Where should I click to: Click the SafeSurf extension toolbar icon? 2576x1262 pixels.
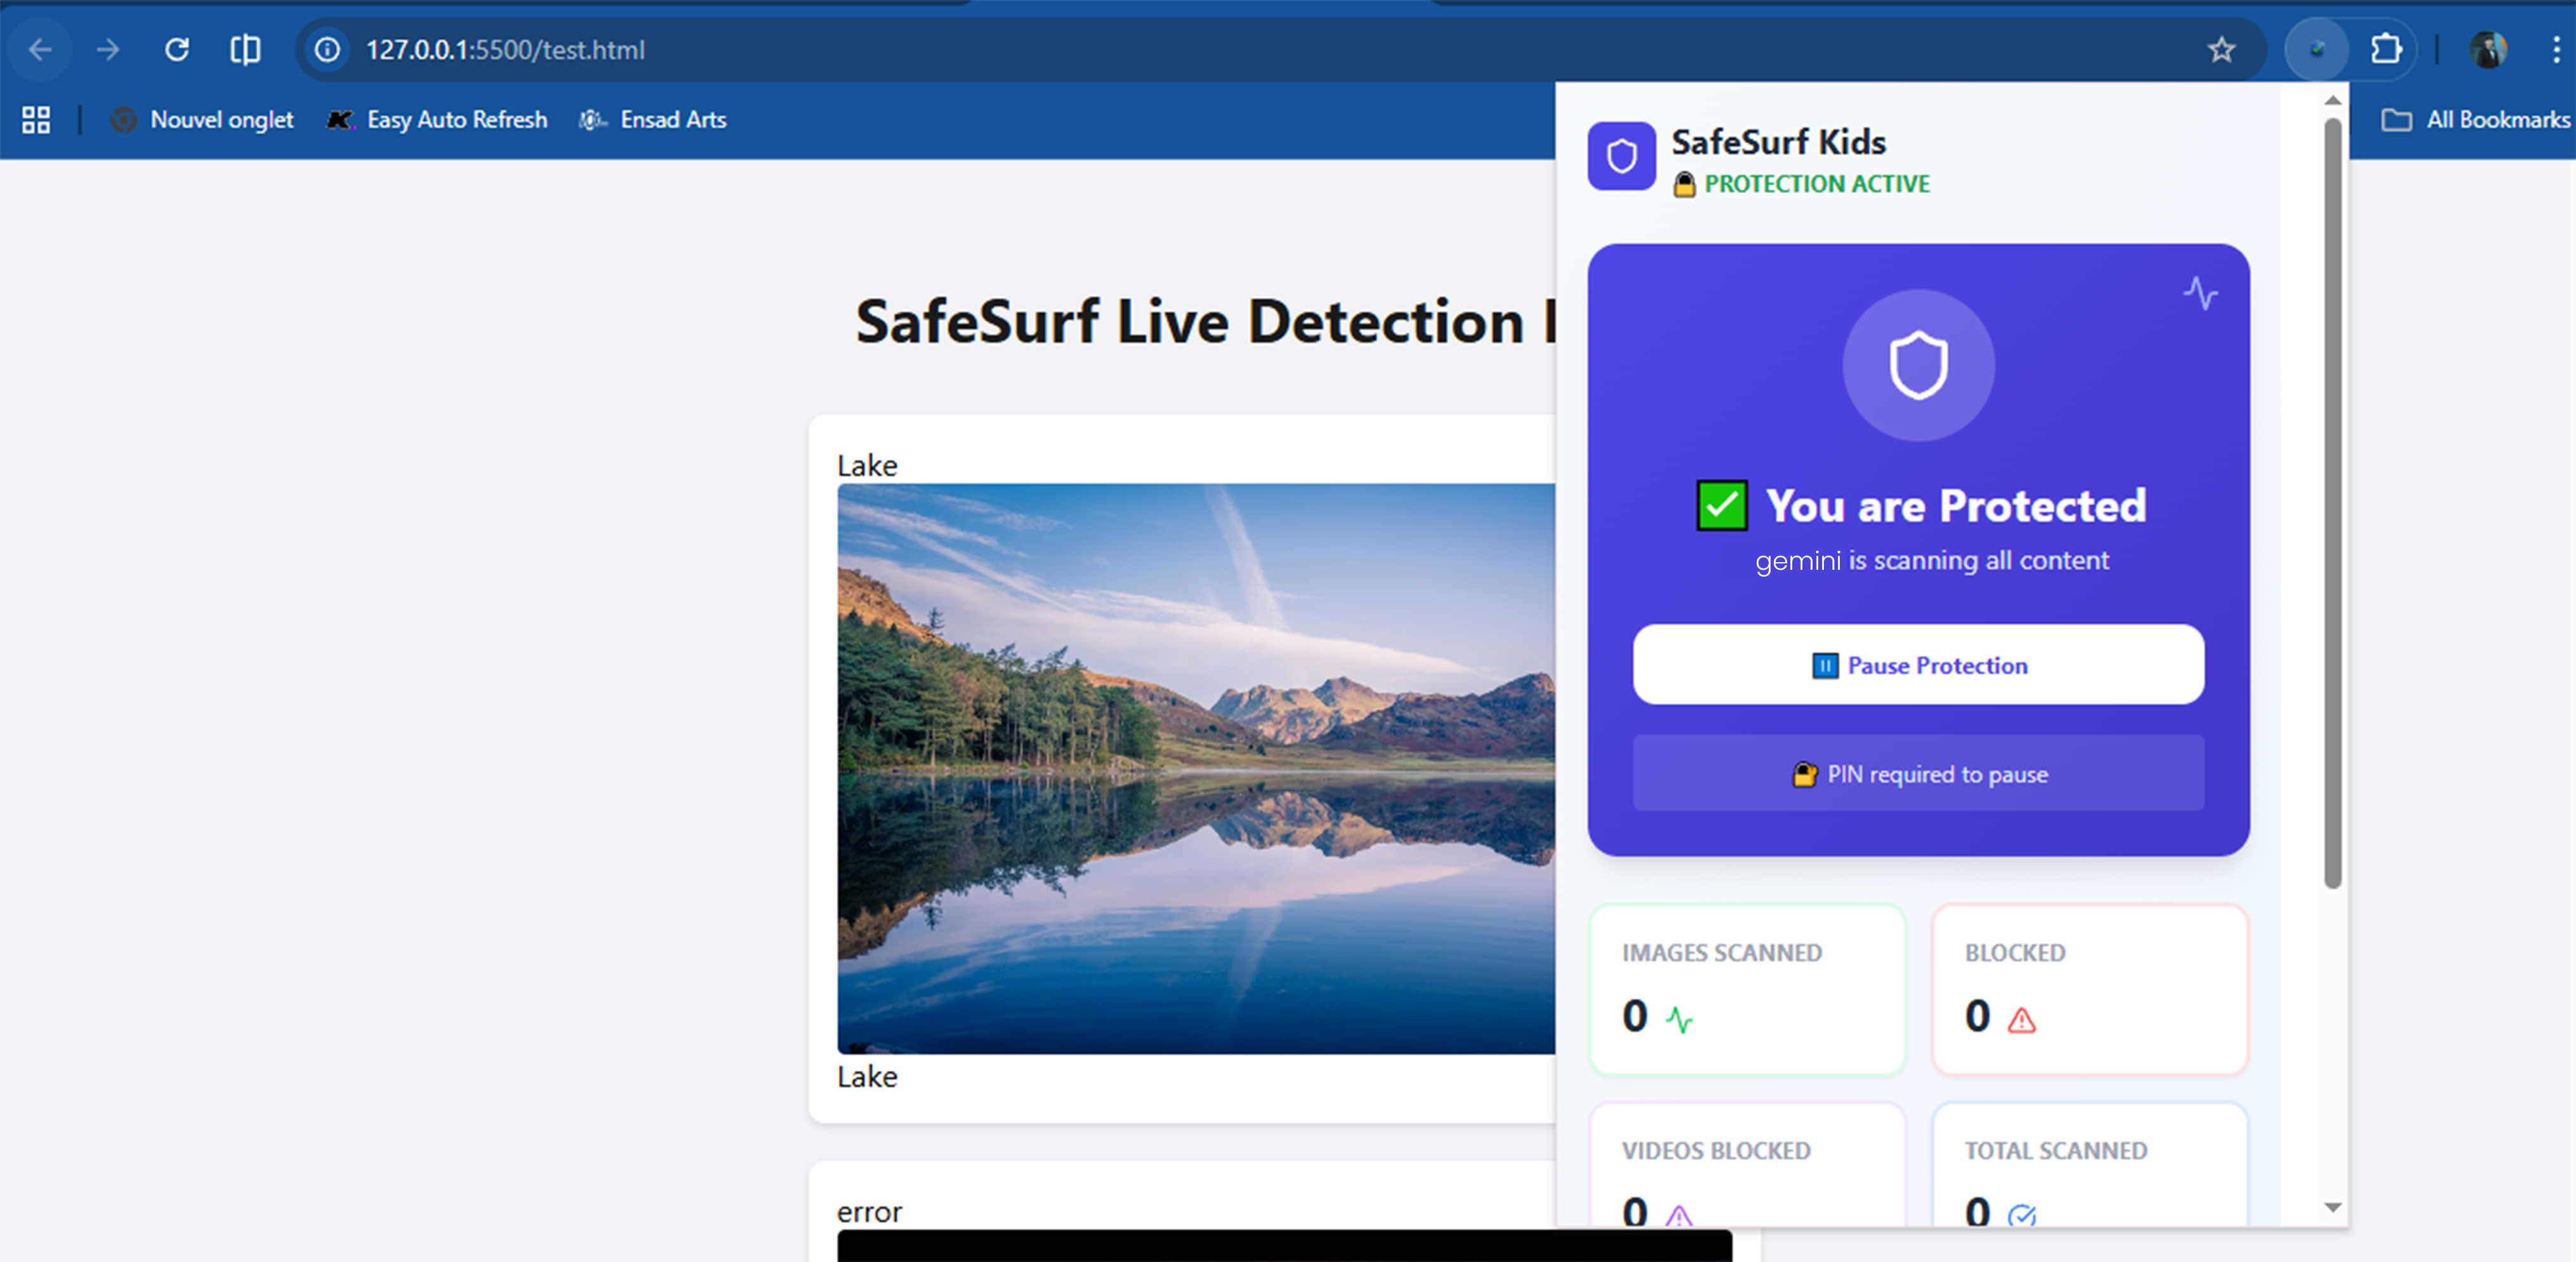2316,49
